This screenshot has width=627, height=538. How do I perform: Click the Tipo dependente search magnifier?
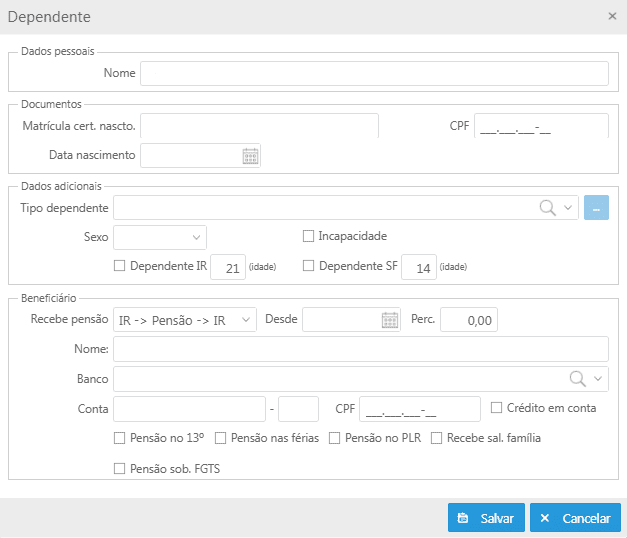click(x=547, y=208)
